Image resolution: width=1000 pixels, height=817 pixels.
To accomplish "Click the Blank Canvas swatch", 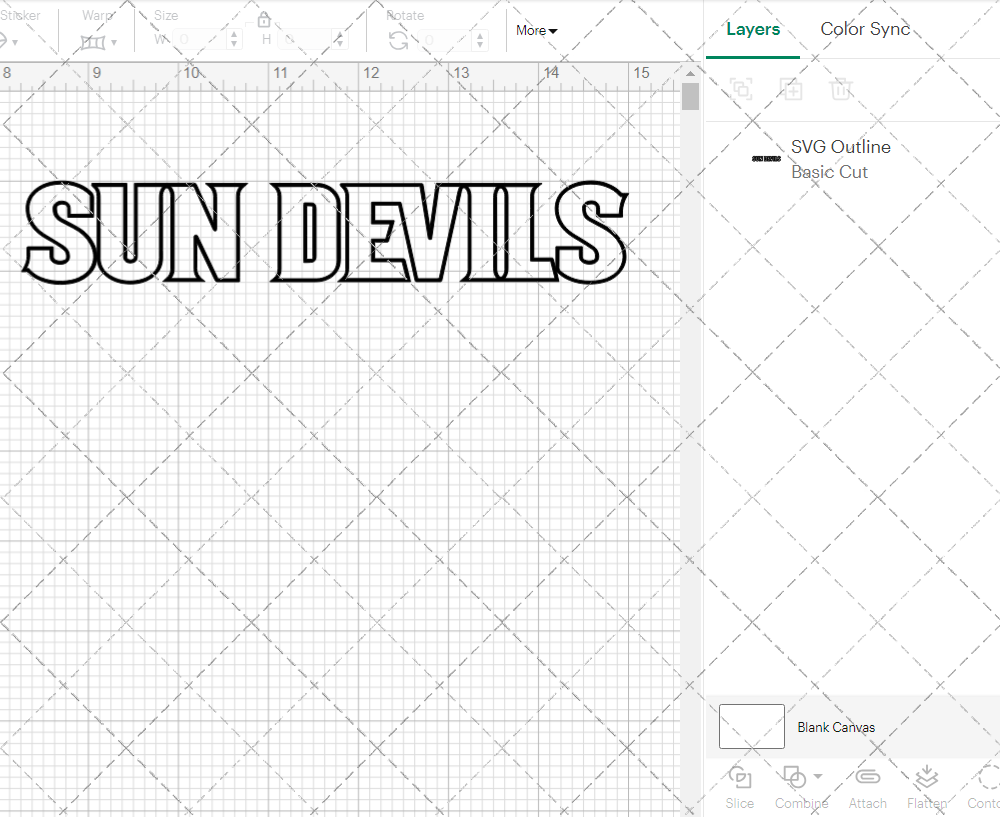I will (x=751, y=726).
